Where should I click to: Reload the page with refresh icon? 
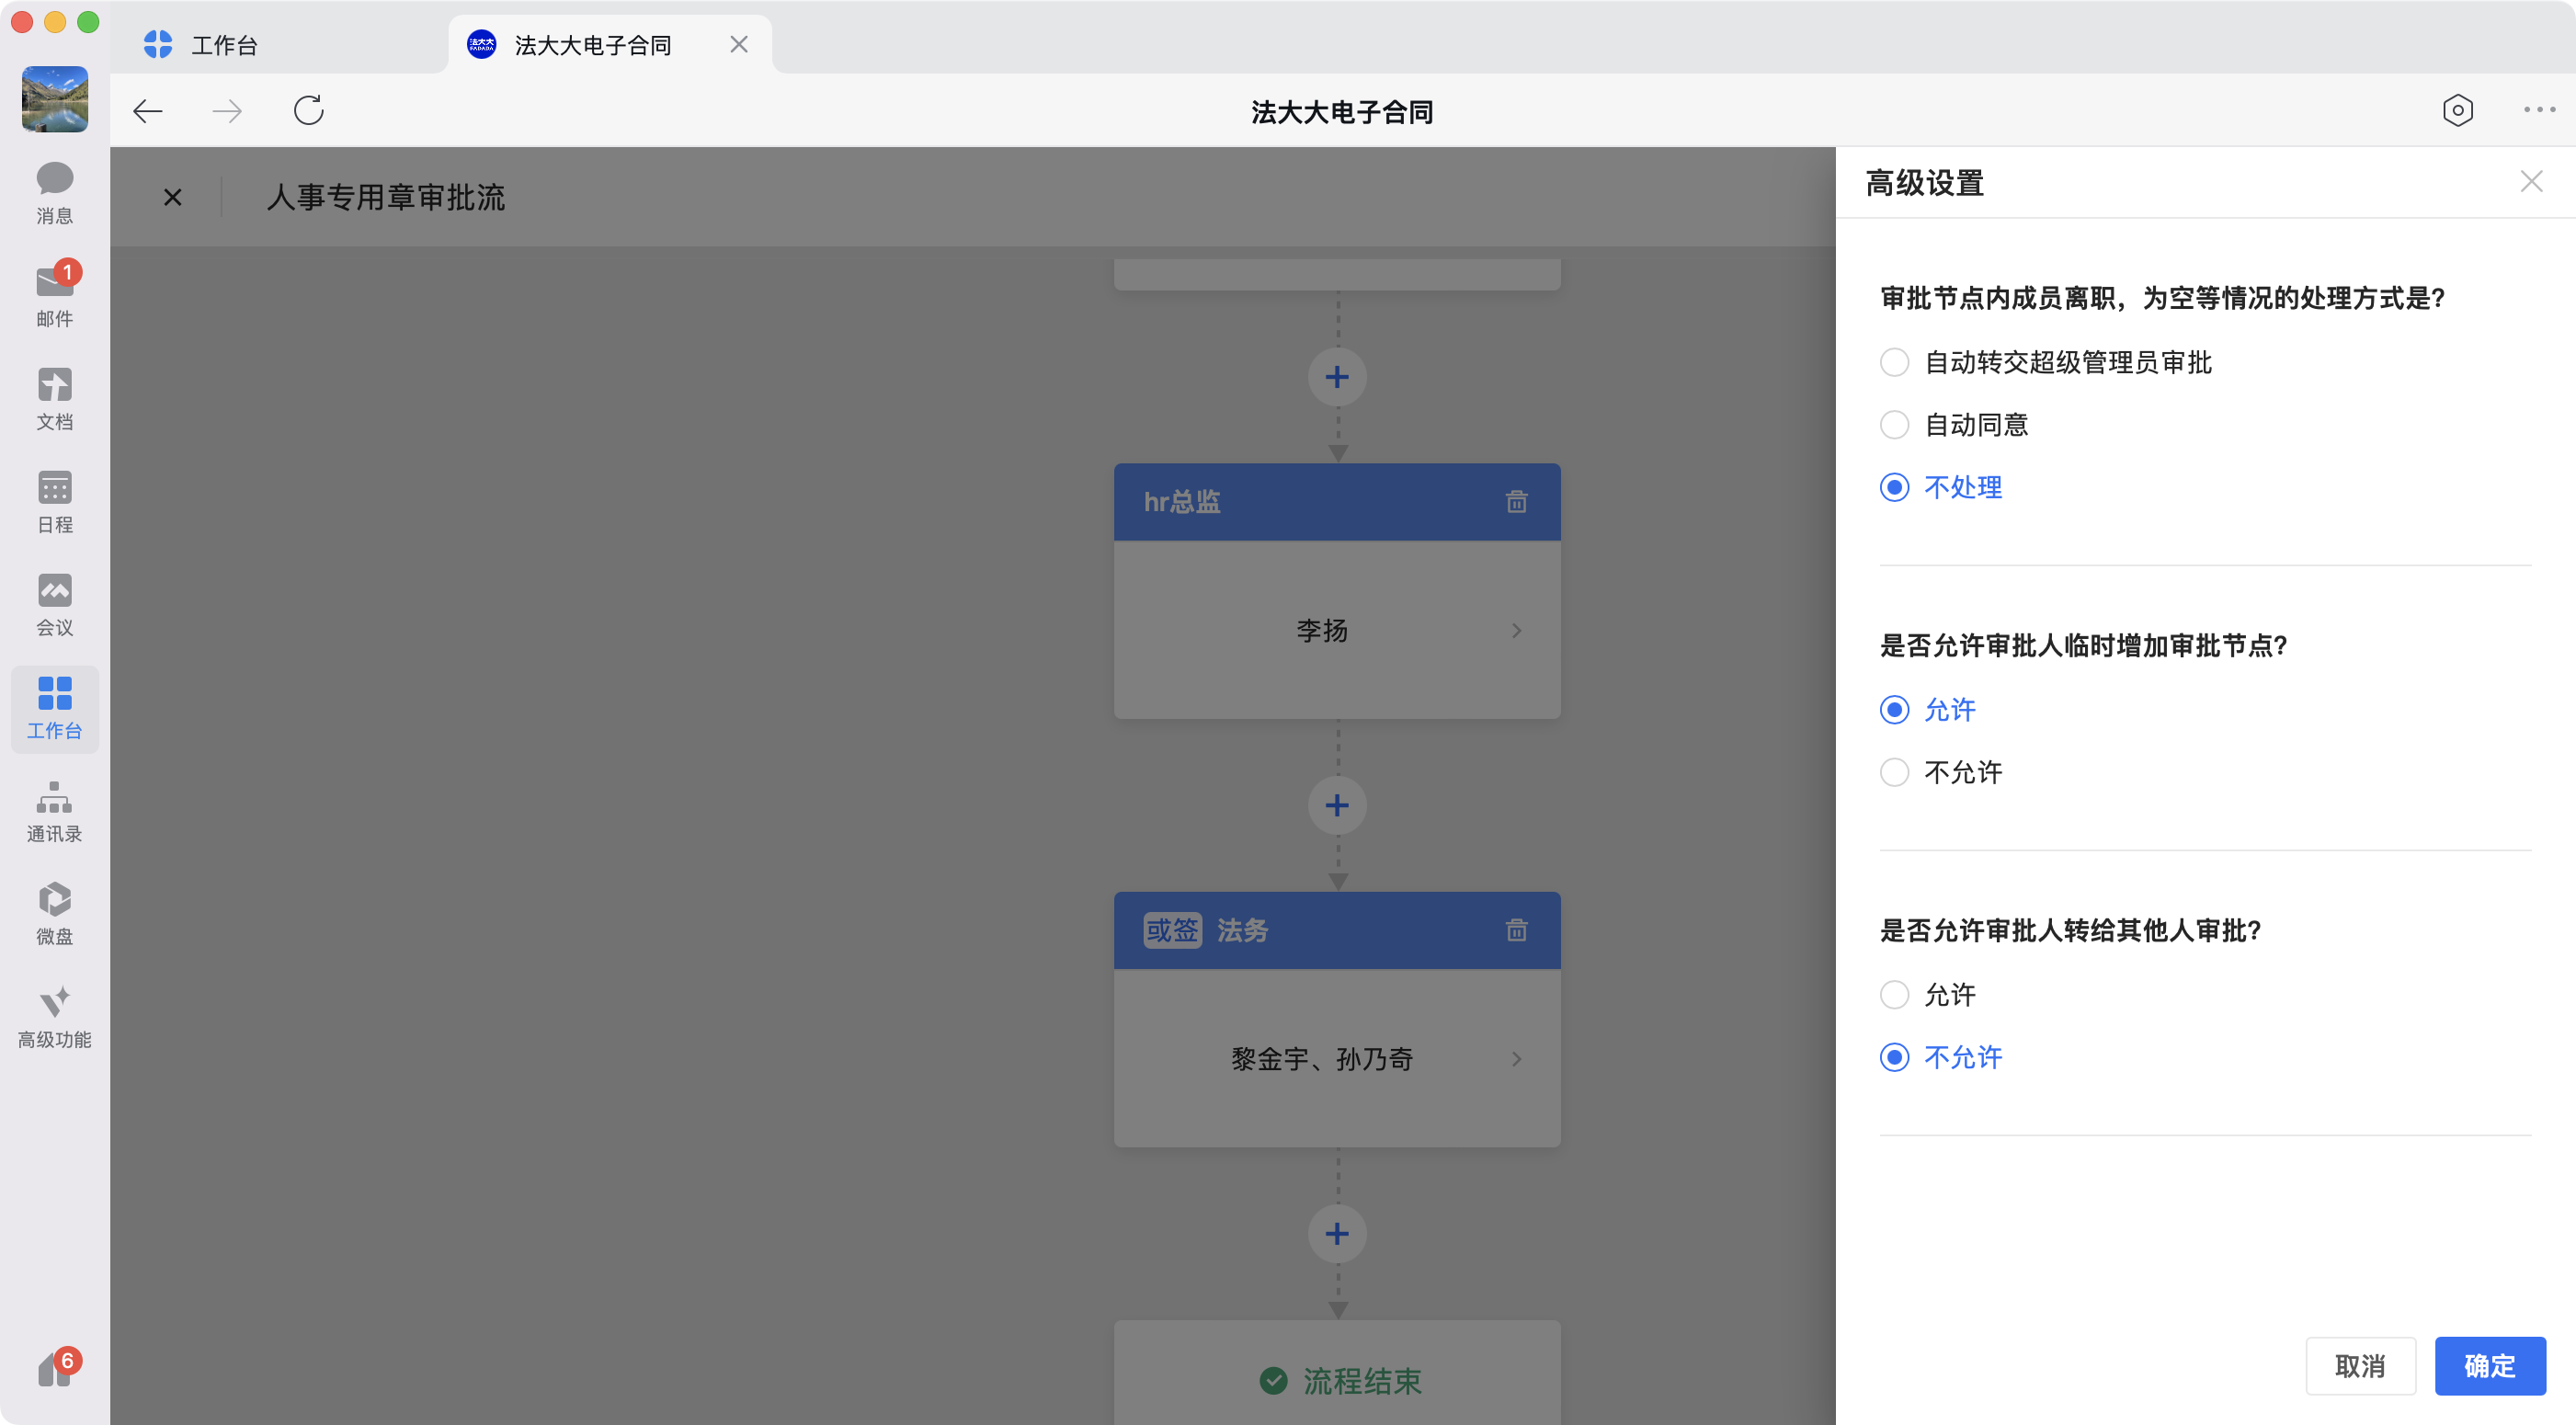(x=308, y=110)
